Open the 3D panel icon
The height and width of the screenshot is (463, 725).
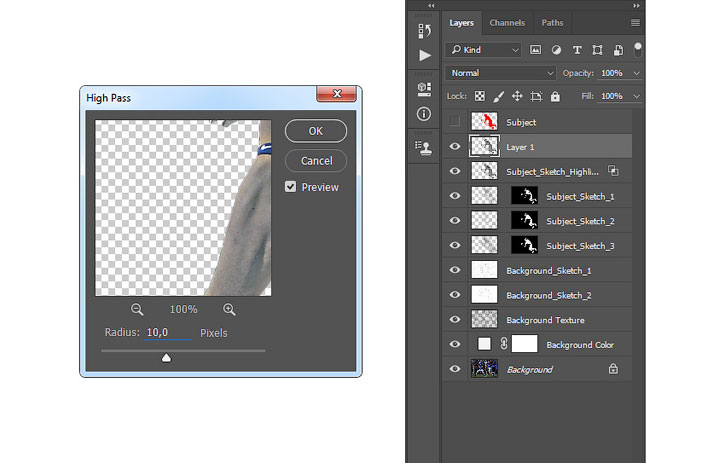coord(424,89)
